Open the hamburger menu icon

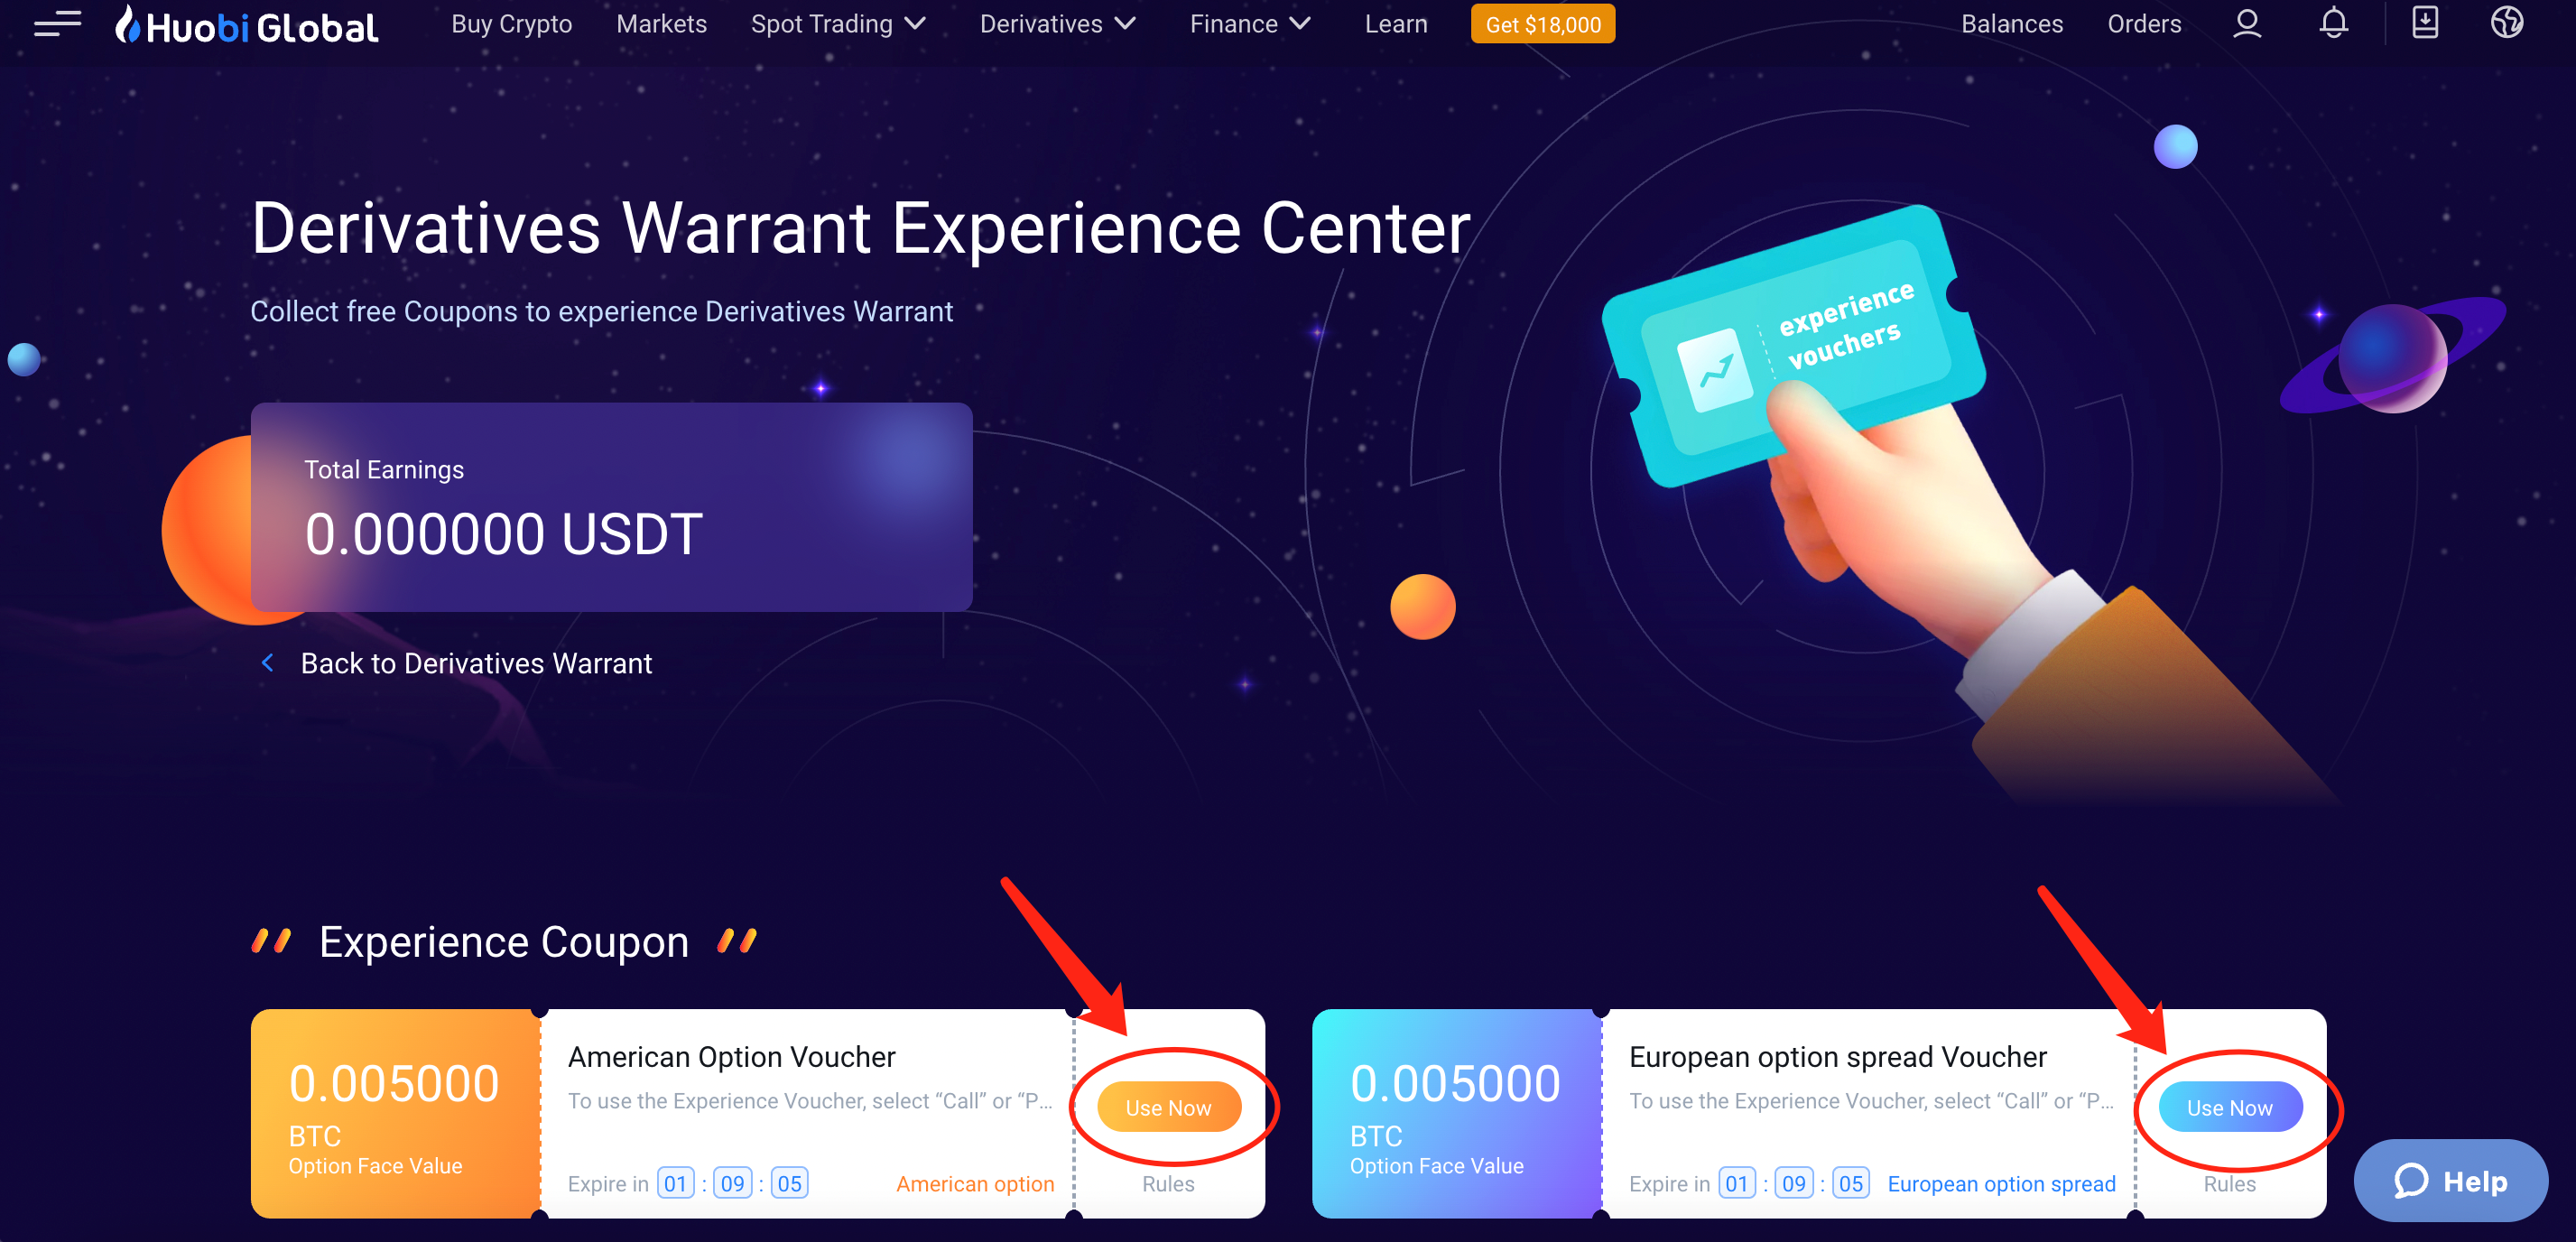(57, 23)
